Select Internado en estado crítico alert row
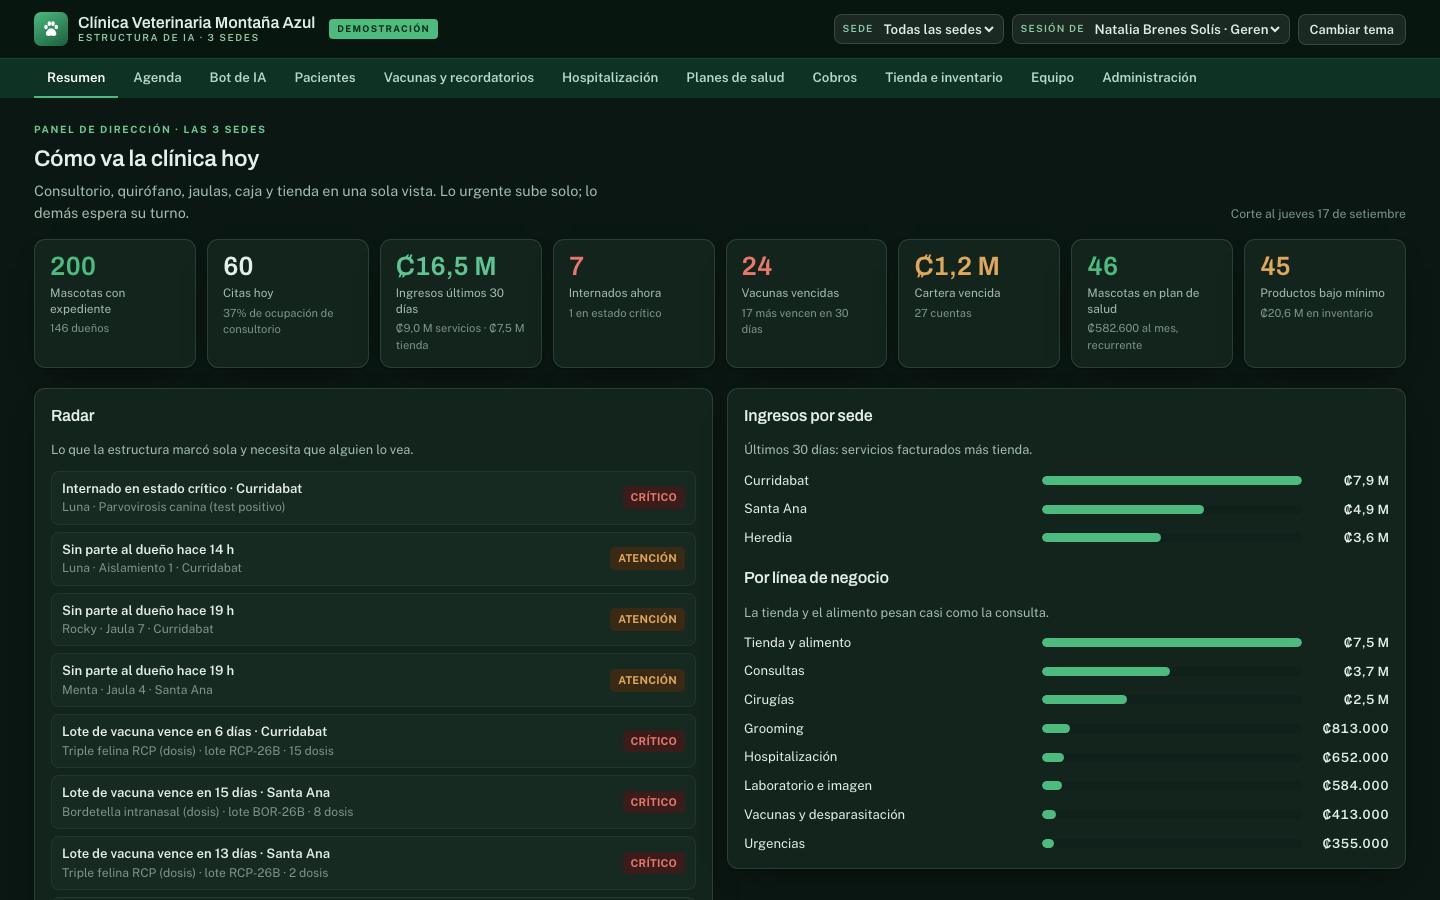Screen dimensions: 1440x900 click(373, 497)
